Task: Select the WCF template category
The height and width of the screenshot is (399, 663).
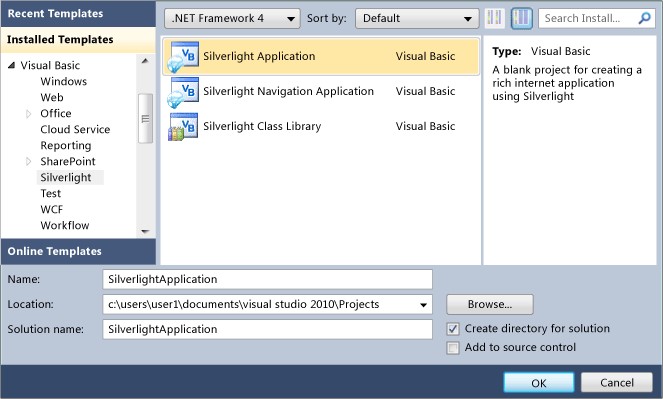Action: point(52,210)
